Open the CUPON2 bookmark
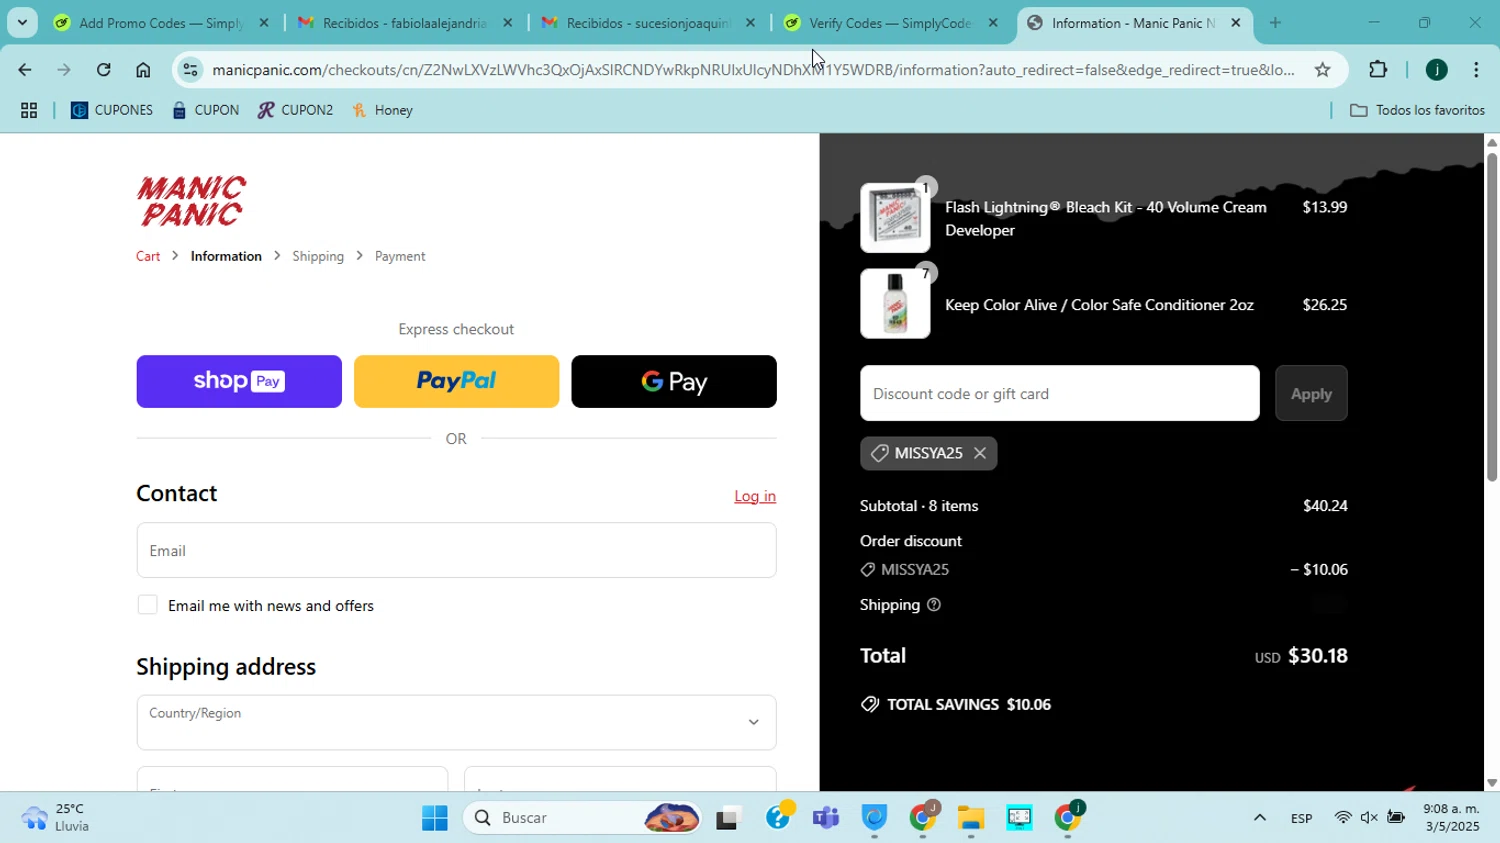 295,110
